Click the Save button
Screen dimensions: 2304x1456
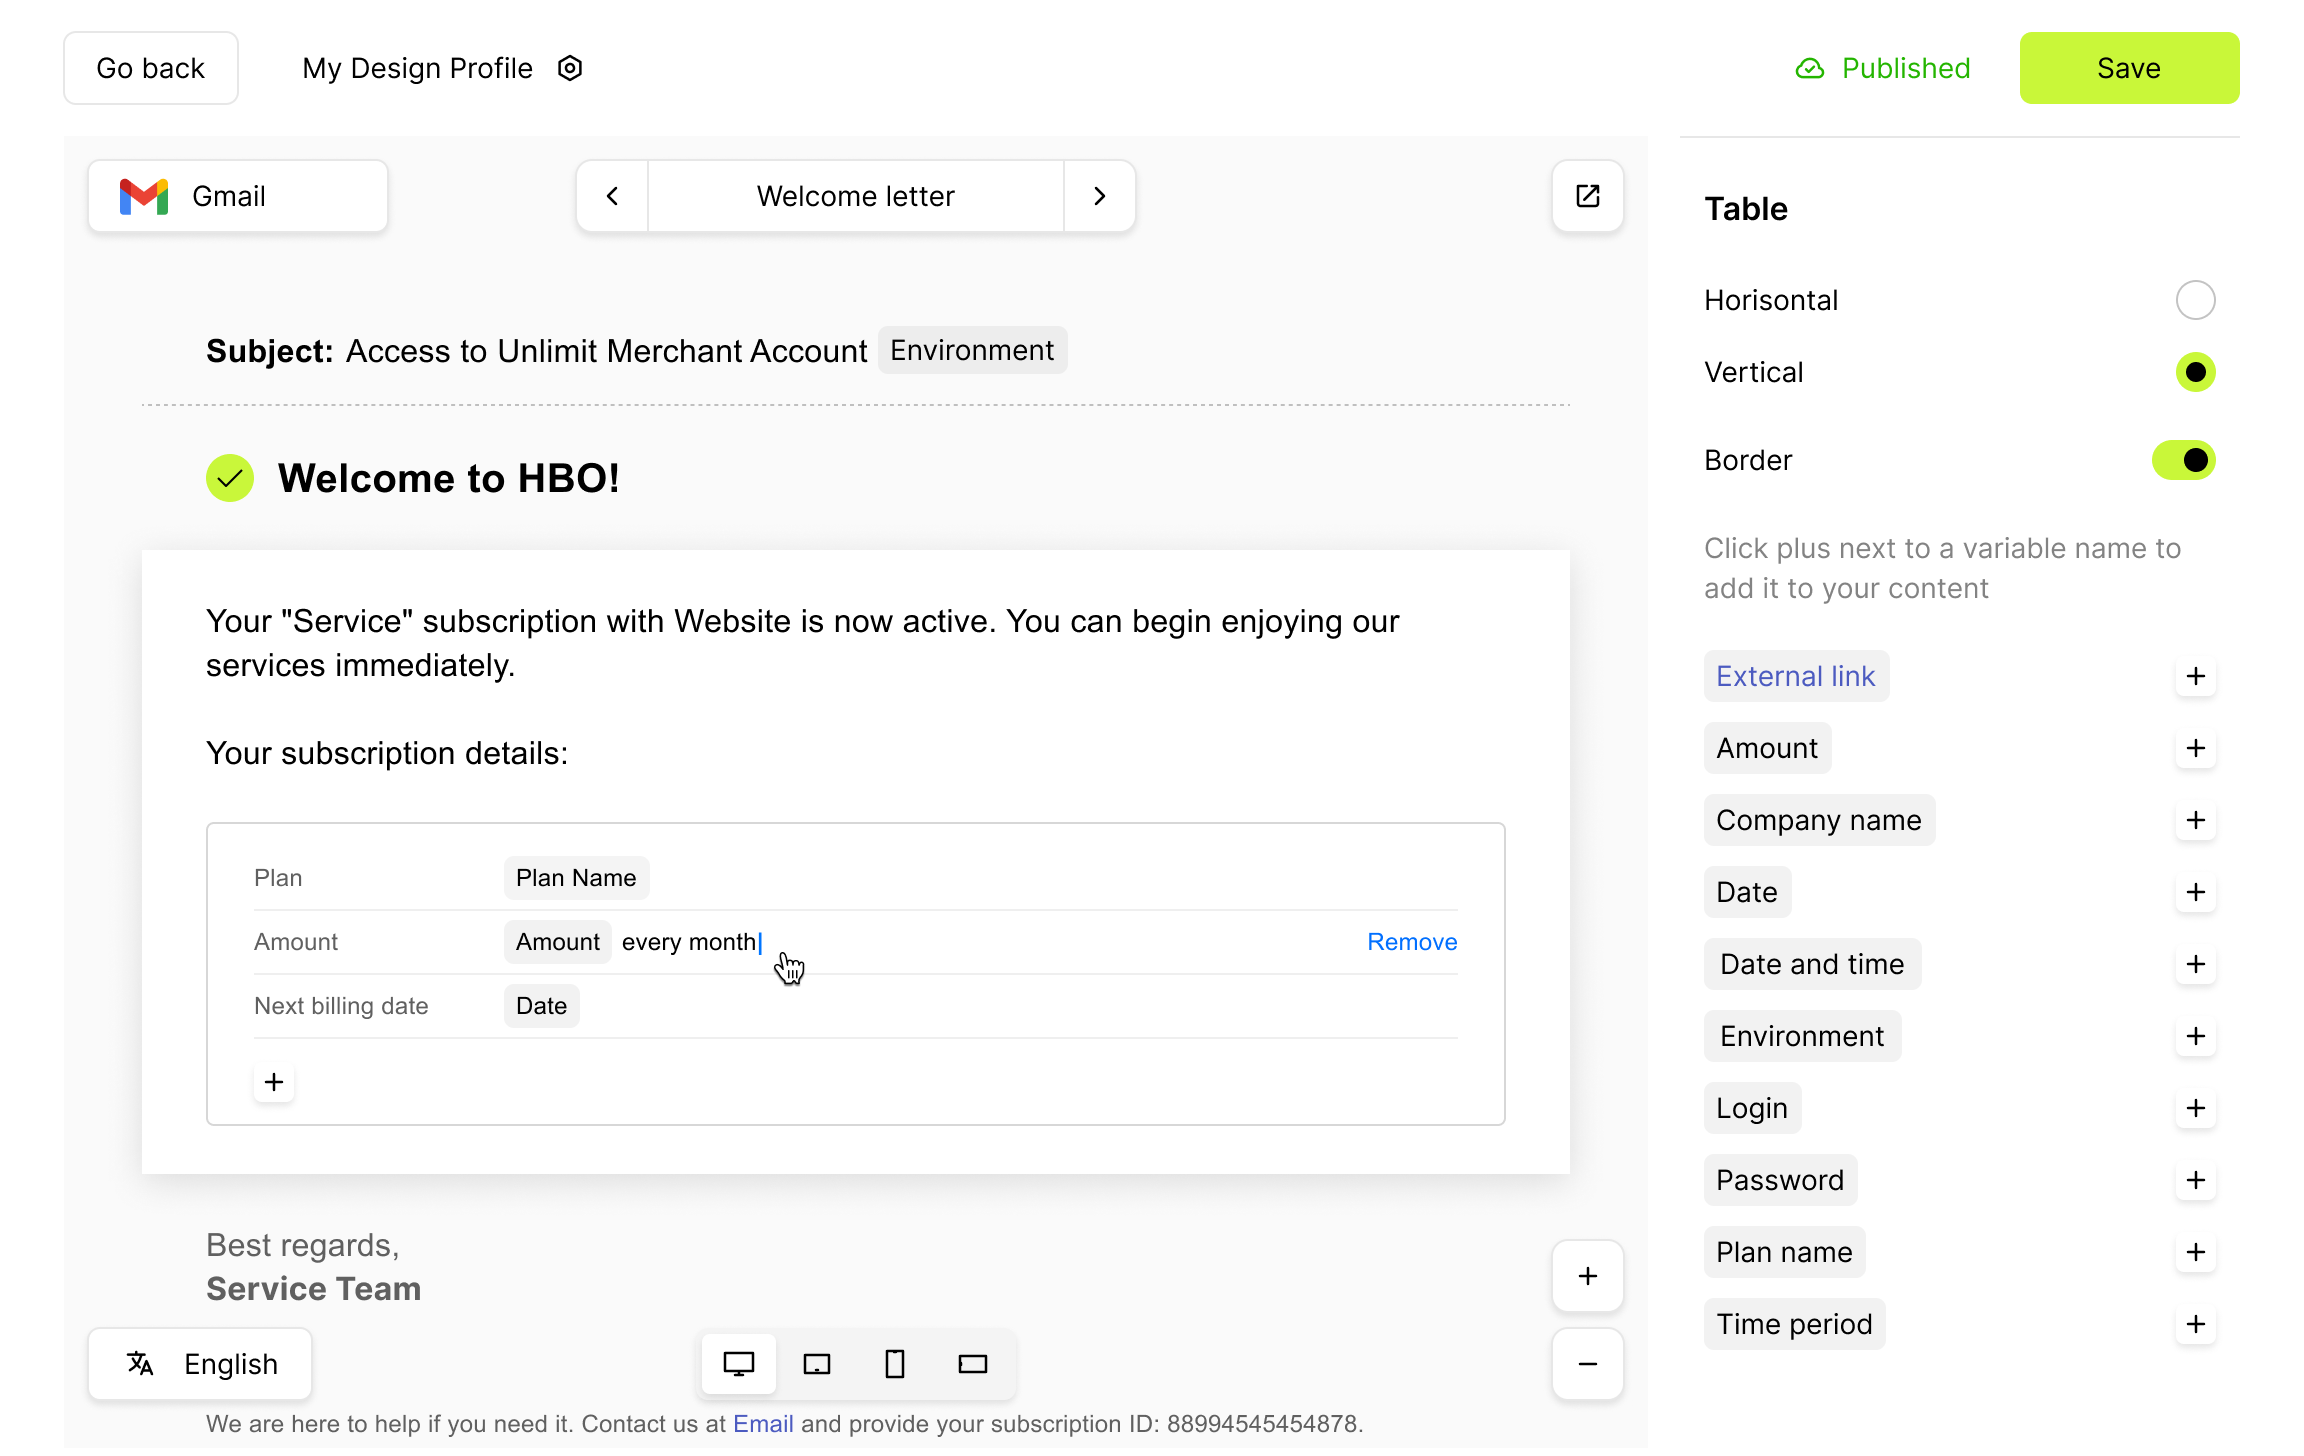tap(2129, 68)
